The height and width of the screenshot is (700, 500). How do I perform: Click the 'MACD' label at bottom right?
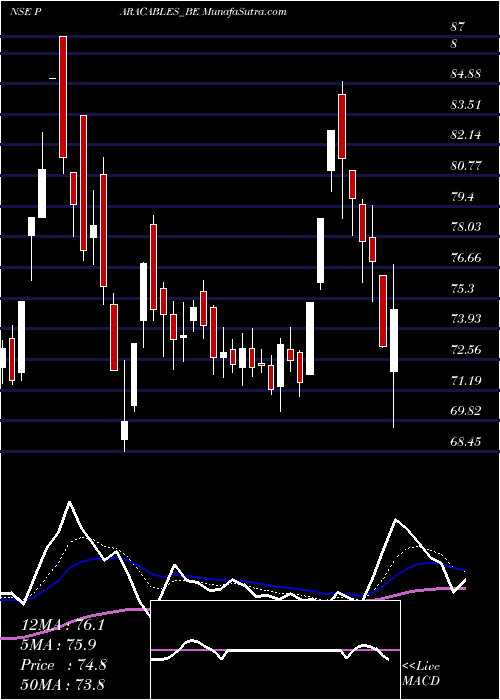(420, 681)
